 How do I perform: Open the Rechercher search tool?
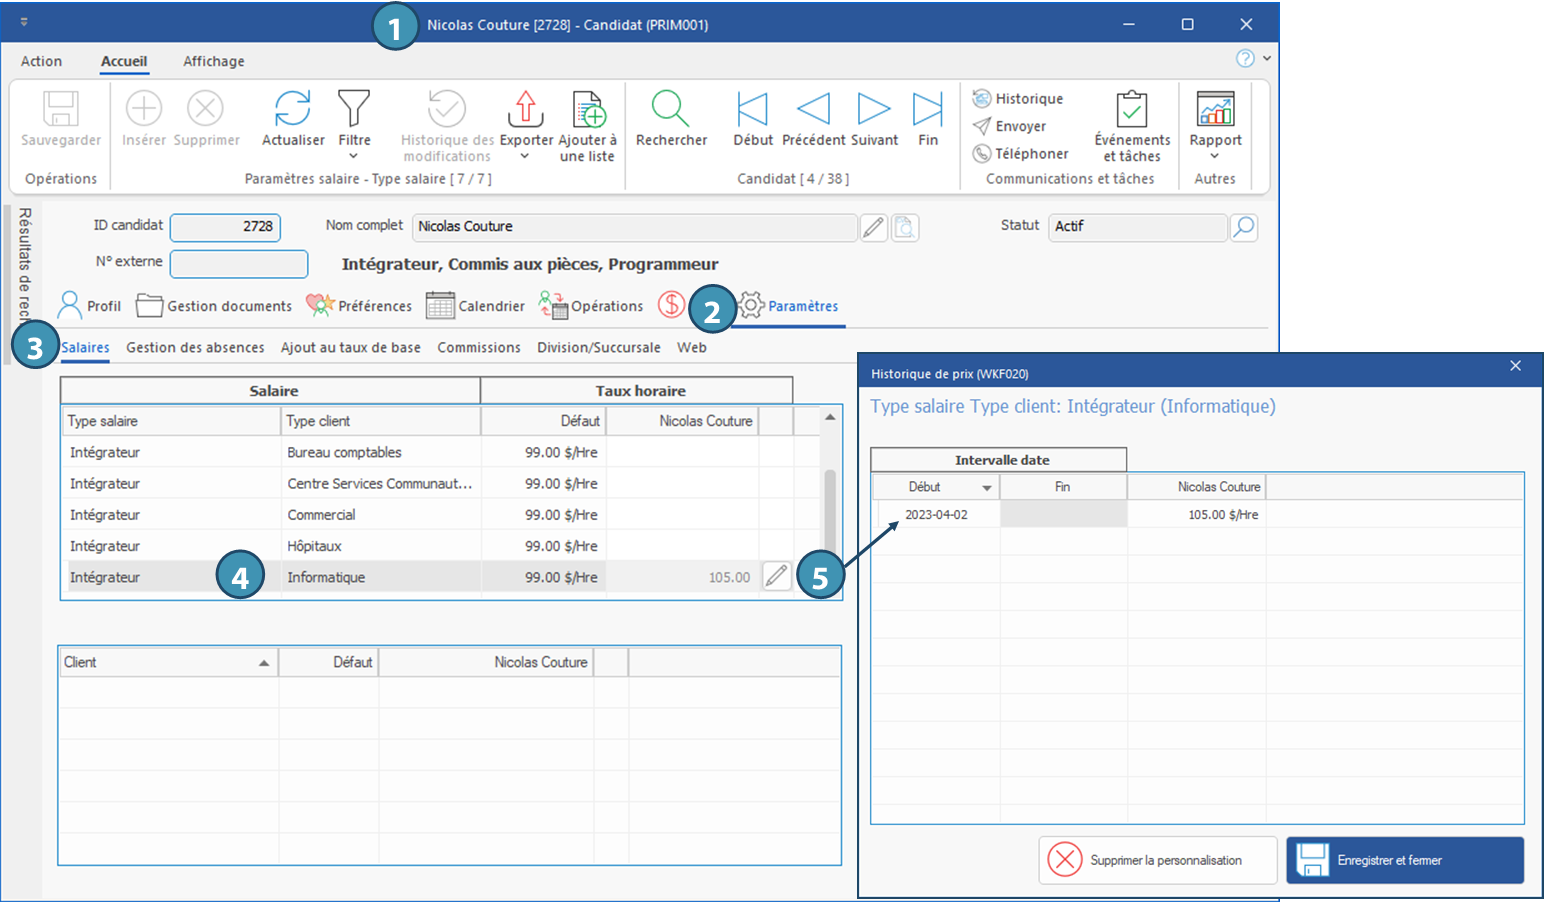coord(670,109)
